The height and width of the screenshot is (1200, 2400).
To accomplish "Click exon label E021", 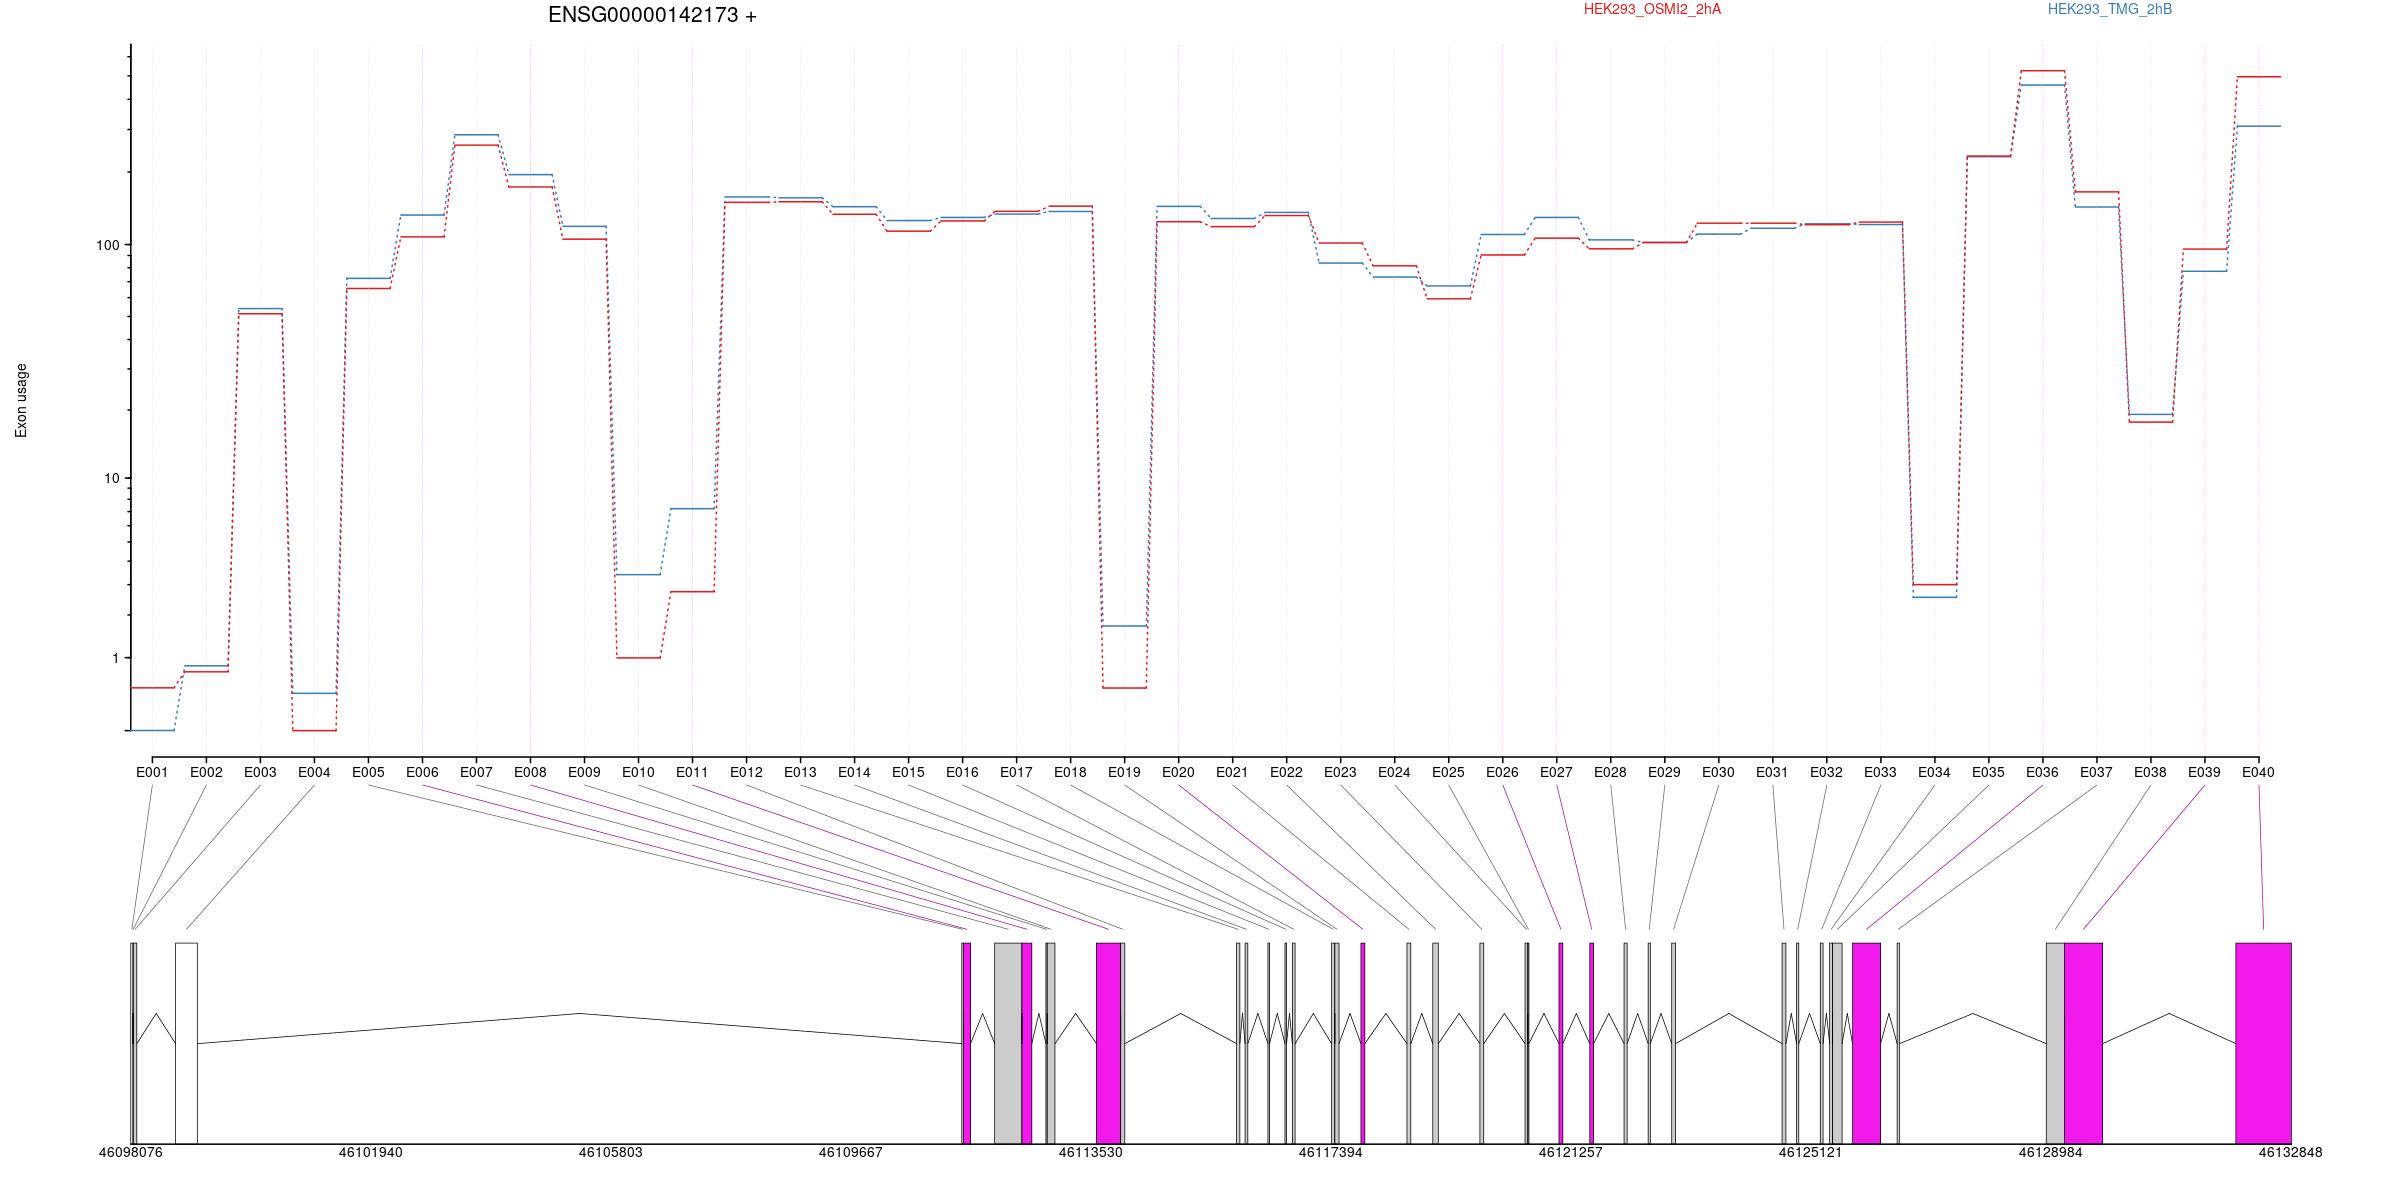I will click(1232, 772).
